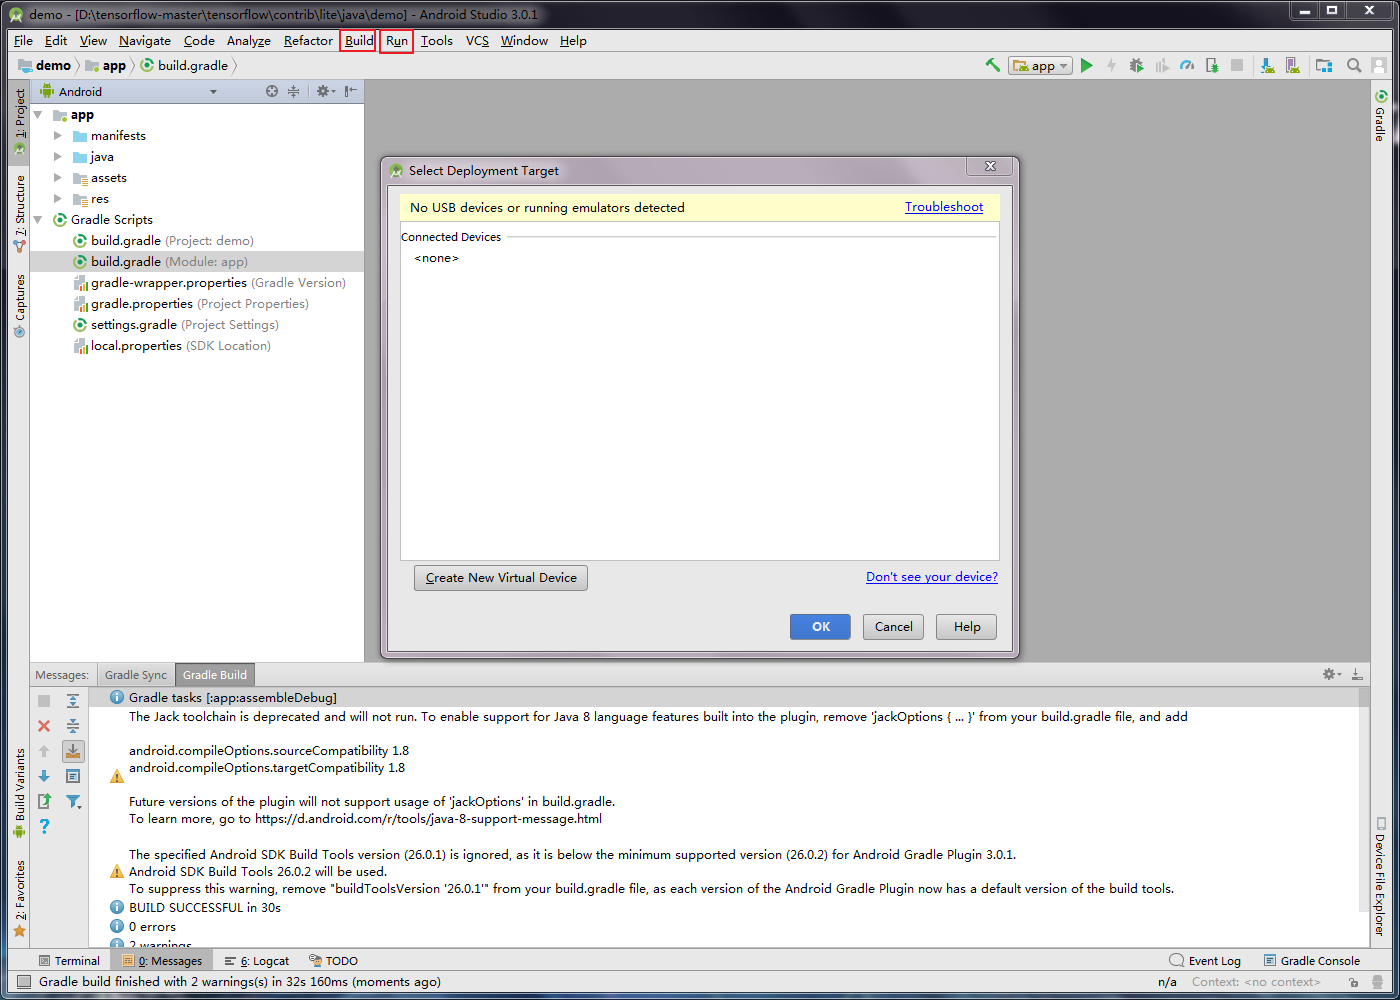1400x1000 pixels.
Task: Expand the manifests folder
Action: click(x=58, y=136)
